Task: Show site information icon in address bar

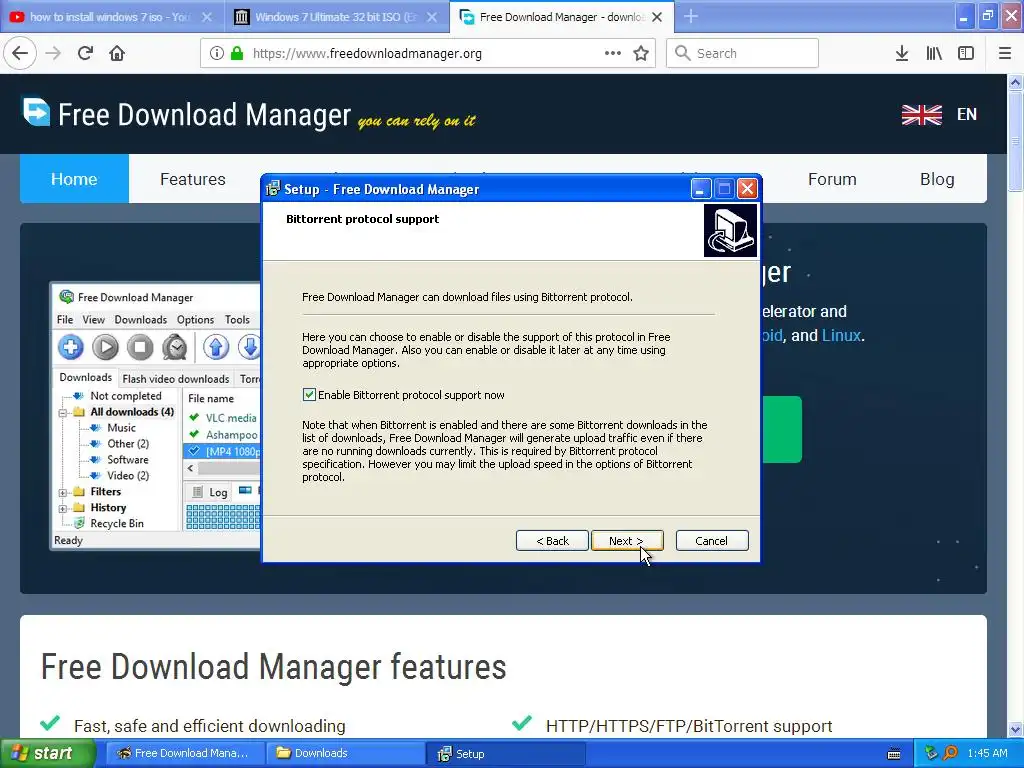Action: 217,53
